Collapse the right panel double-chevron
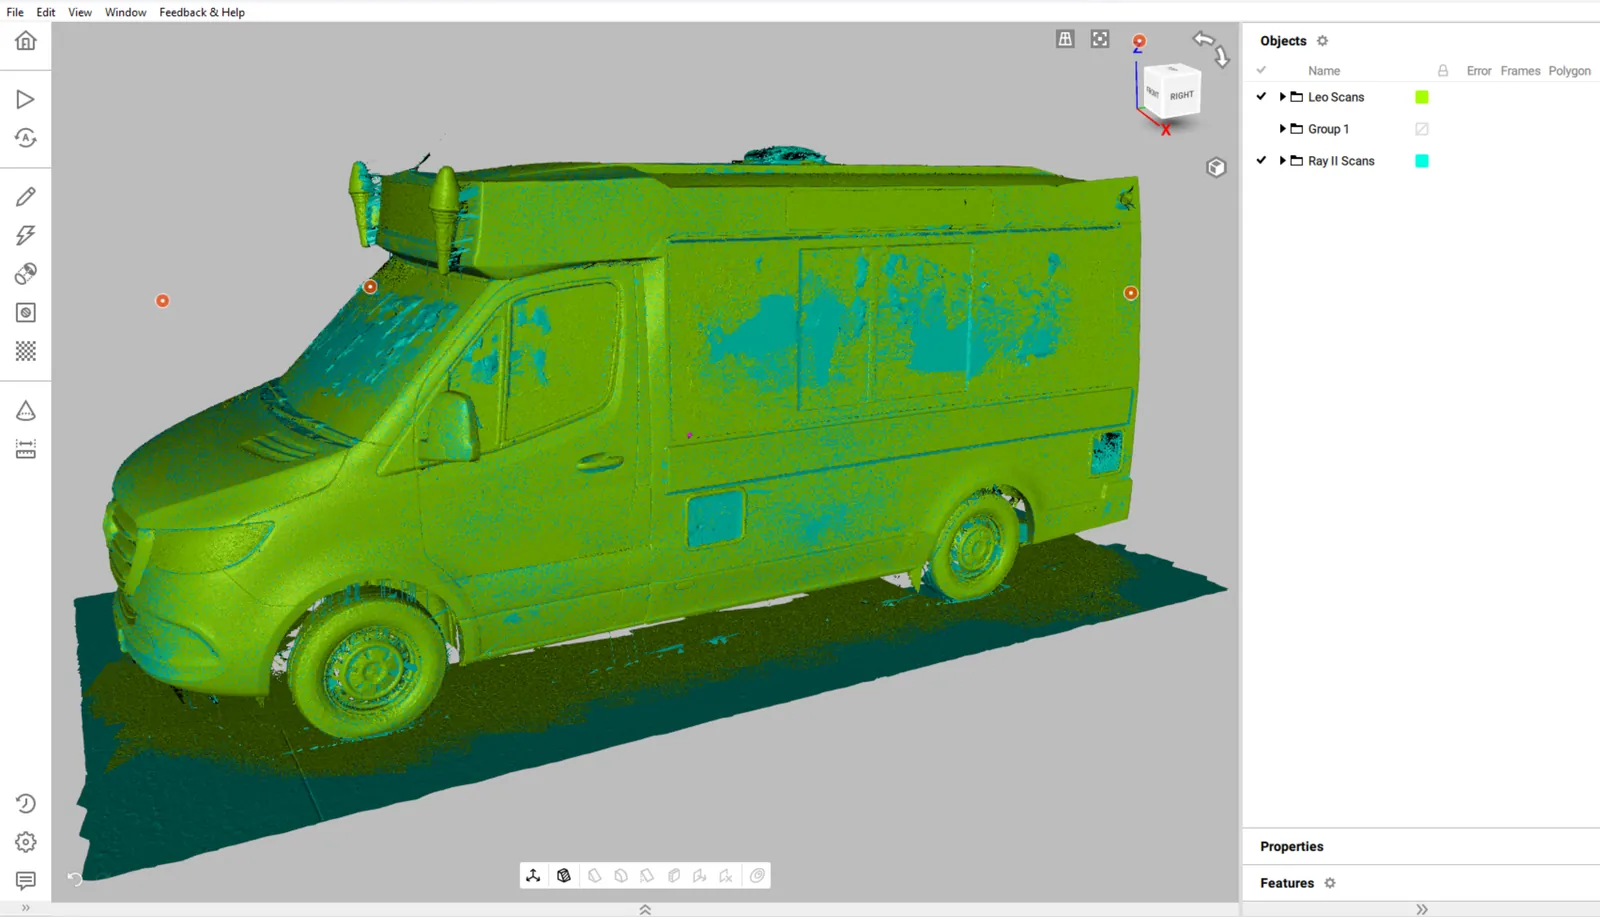 tap(1422, 910)
